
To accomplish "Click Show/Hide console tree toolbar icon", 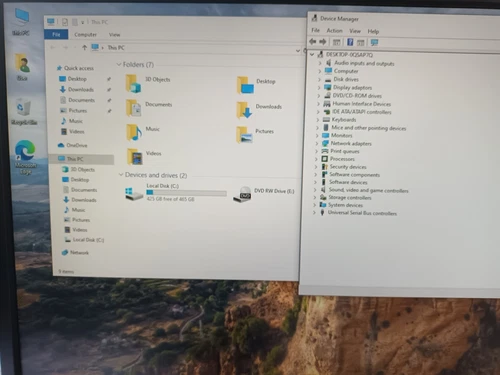I will (x=337, y=42).
